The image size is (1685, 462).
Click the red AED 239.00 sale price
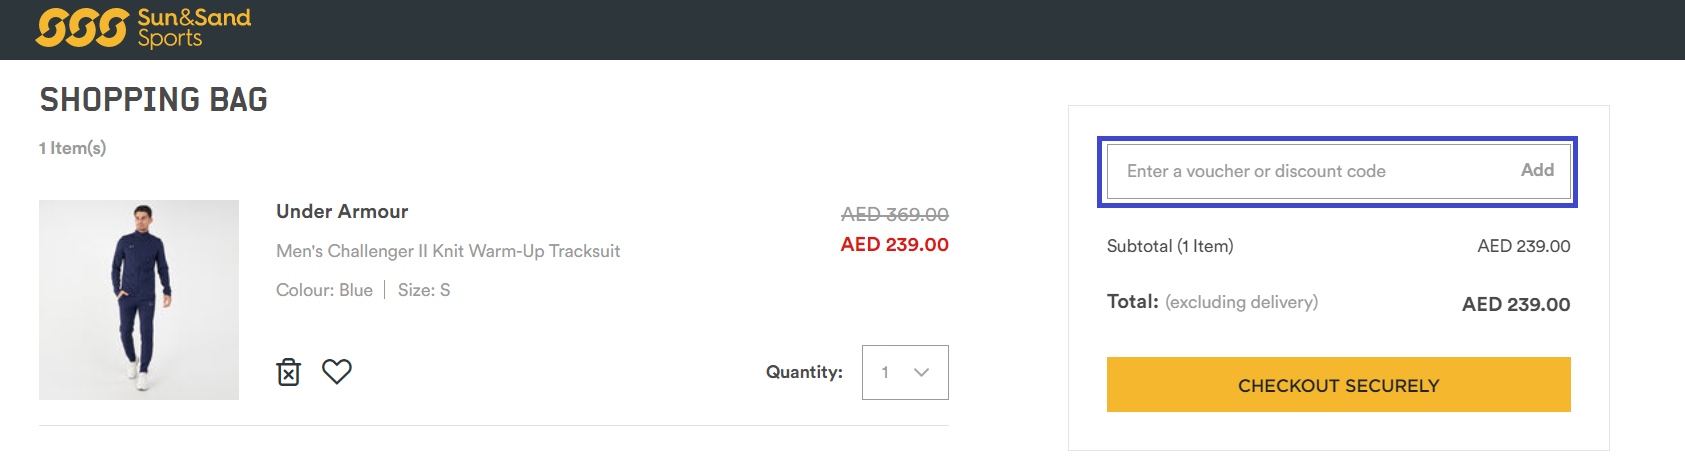(x=894, y=245)
